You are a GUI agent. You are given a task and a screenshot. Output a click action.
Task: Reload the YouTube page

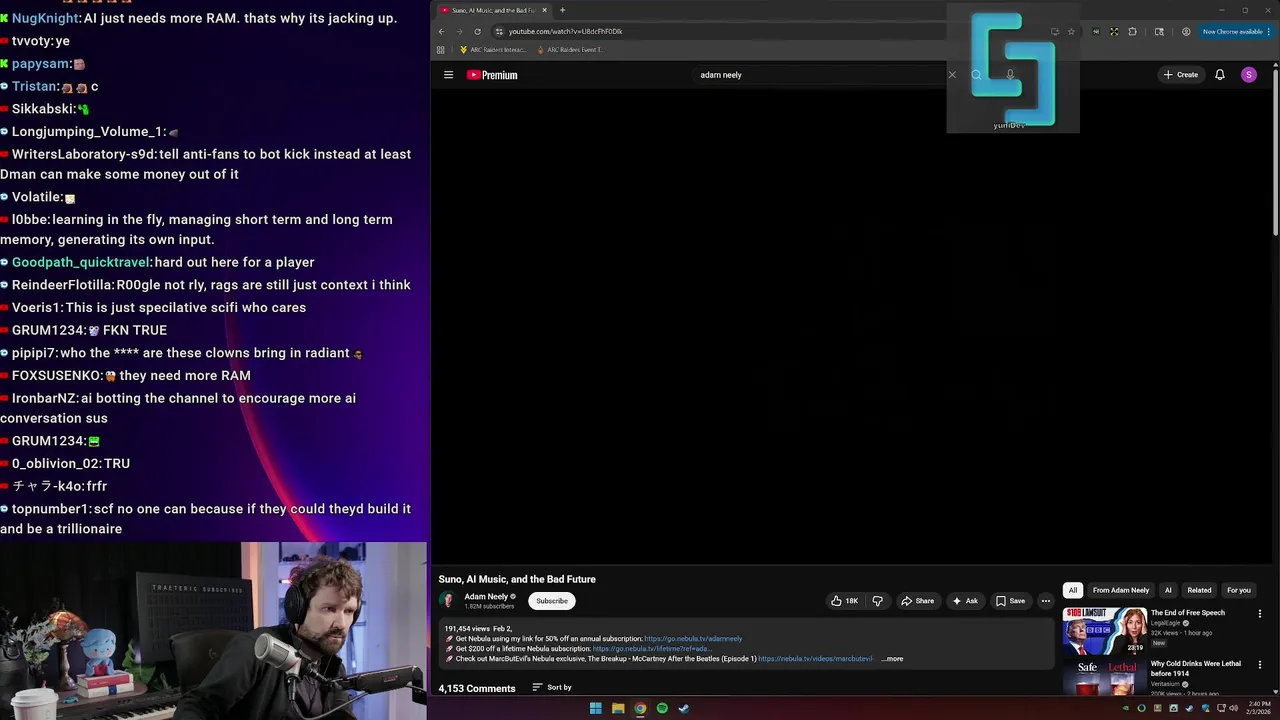pyautogui.click(x=477, y=31)
